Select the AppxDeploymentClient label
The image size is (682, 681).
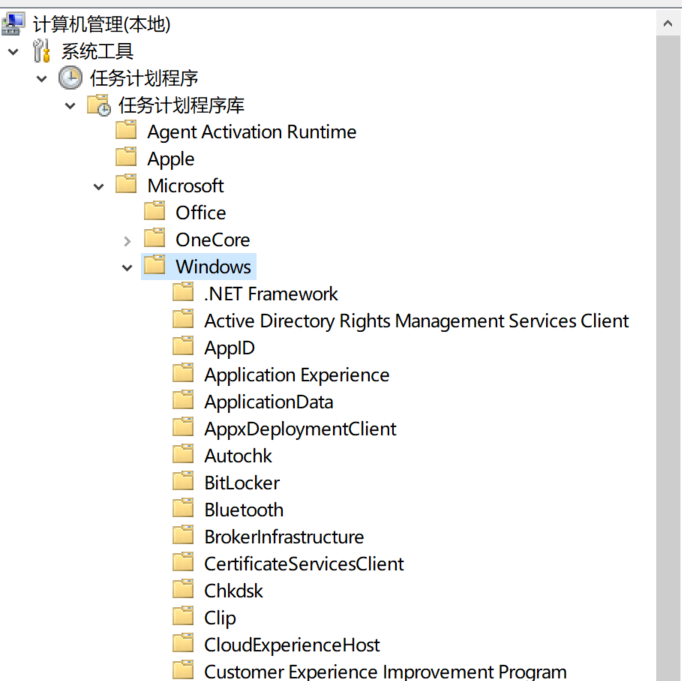301,429
